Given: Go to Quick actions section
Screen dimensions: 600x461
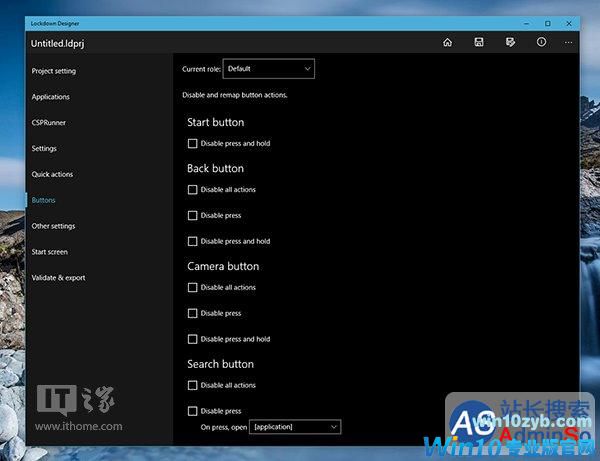Looking at the screenshot, I should pos(52,174).
